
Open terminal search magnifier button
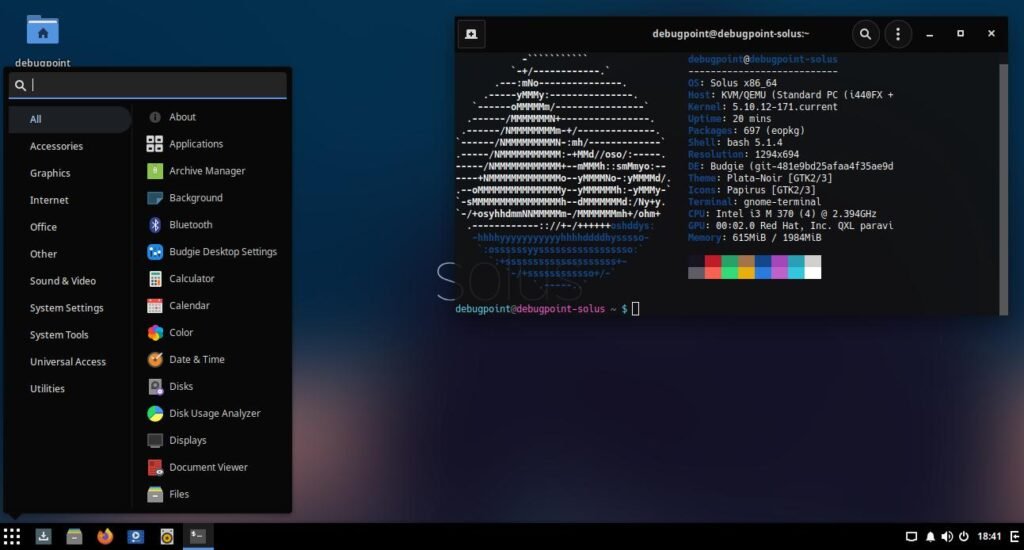coord(865,34)
